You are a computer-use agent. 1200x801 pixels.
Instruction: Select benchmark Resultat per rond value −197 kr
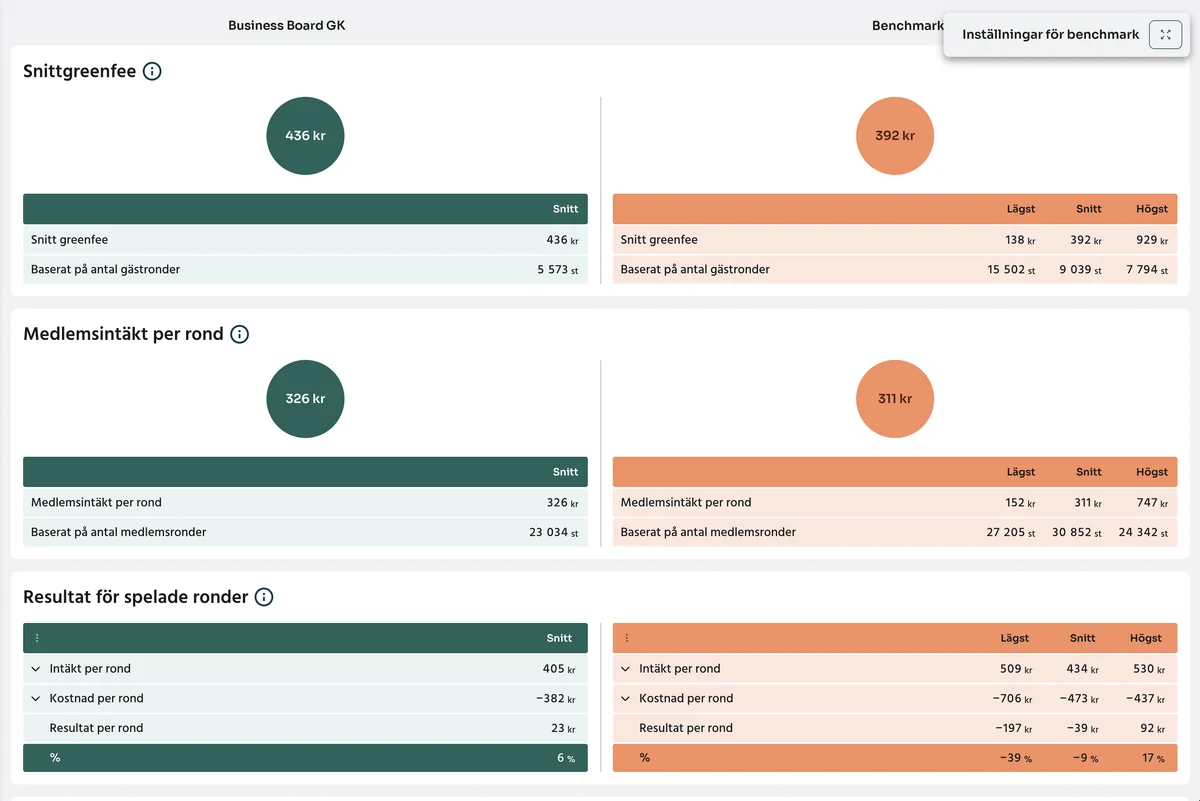[1013, 729]
